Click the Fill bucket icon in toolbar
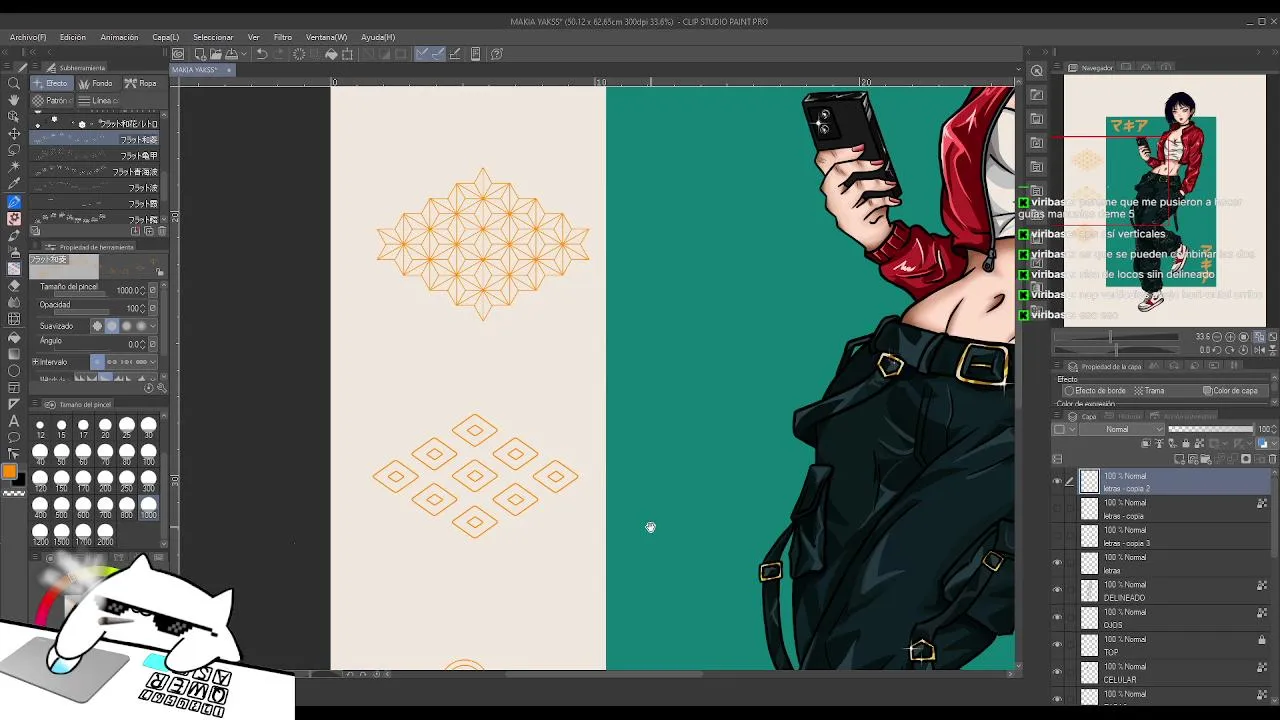 point(331,54)
